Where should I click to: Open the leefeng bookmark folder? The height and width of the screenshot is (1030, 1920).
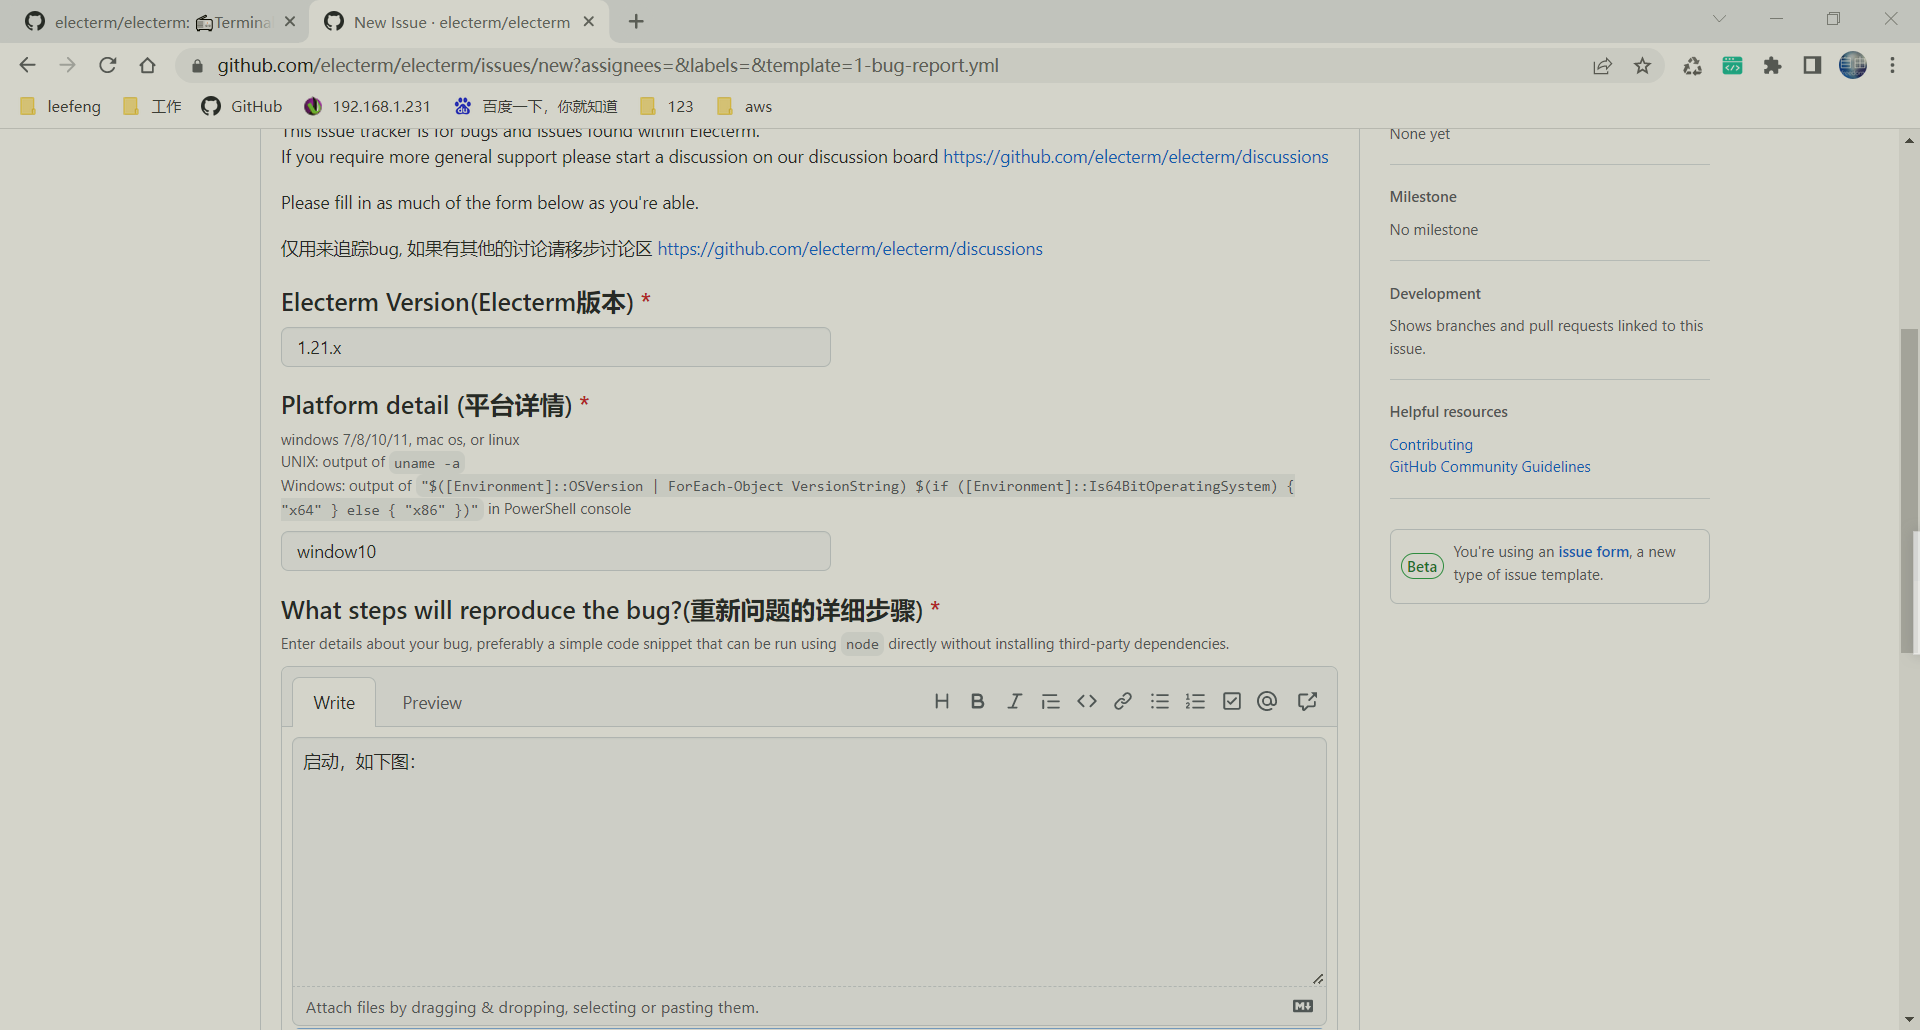tap(61, 106)
